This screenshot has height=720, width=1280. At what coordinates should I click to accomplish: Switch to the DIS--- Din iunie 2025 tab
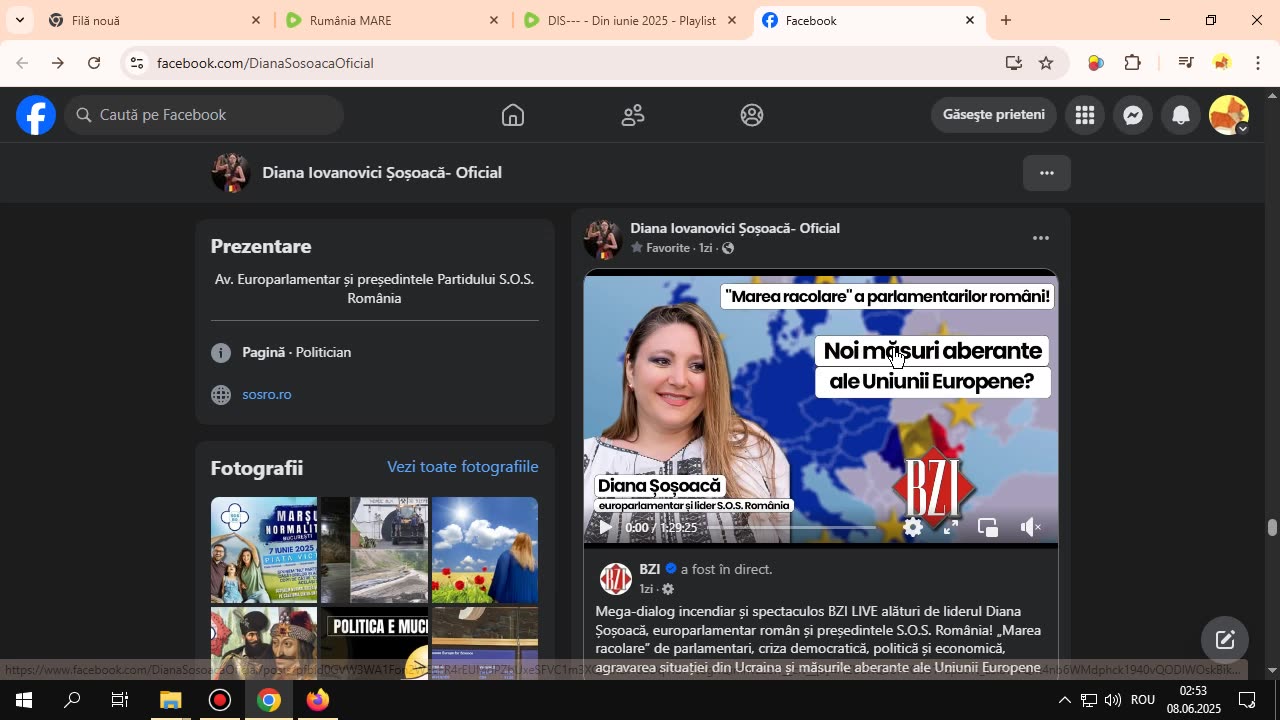630,20
